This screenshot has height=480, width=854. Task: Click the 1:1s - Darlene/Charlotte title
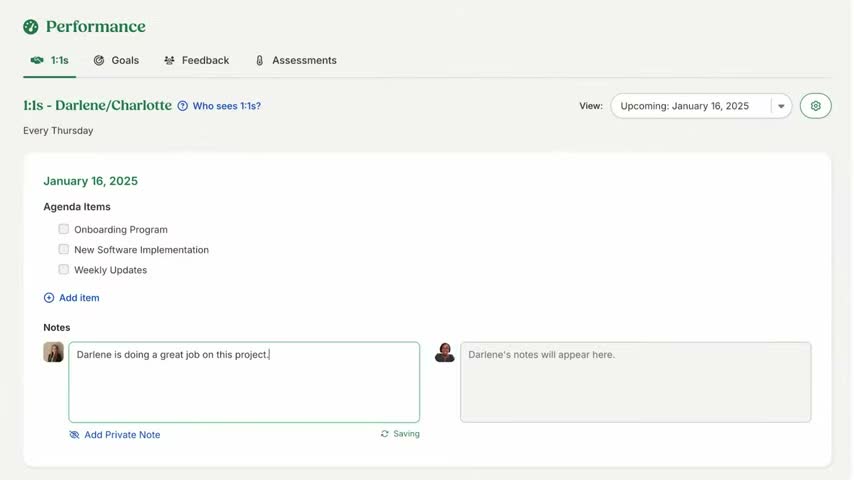point(97,105)
